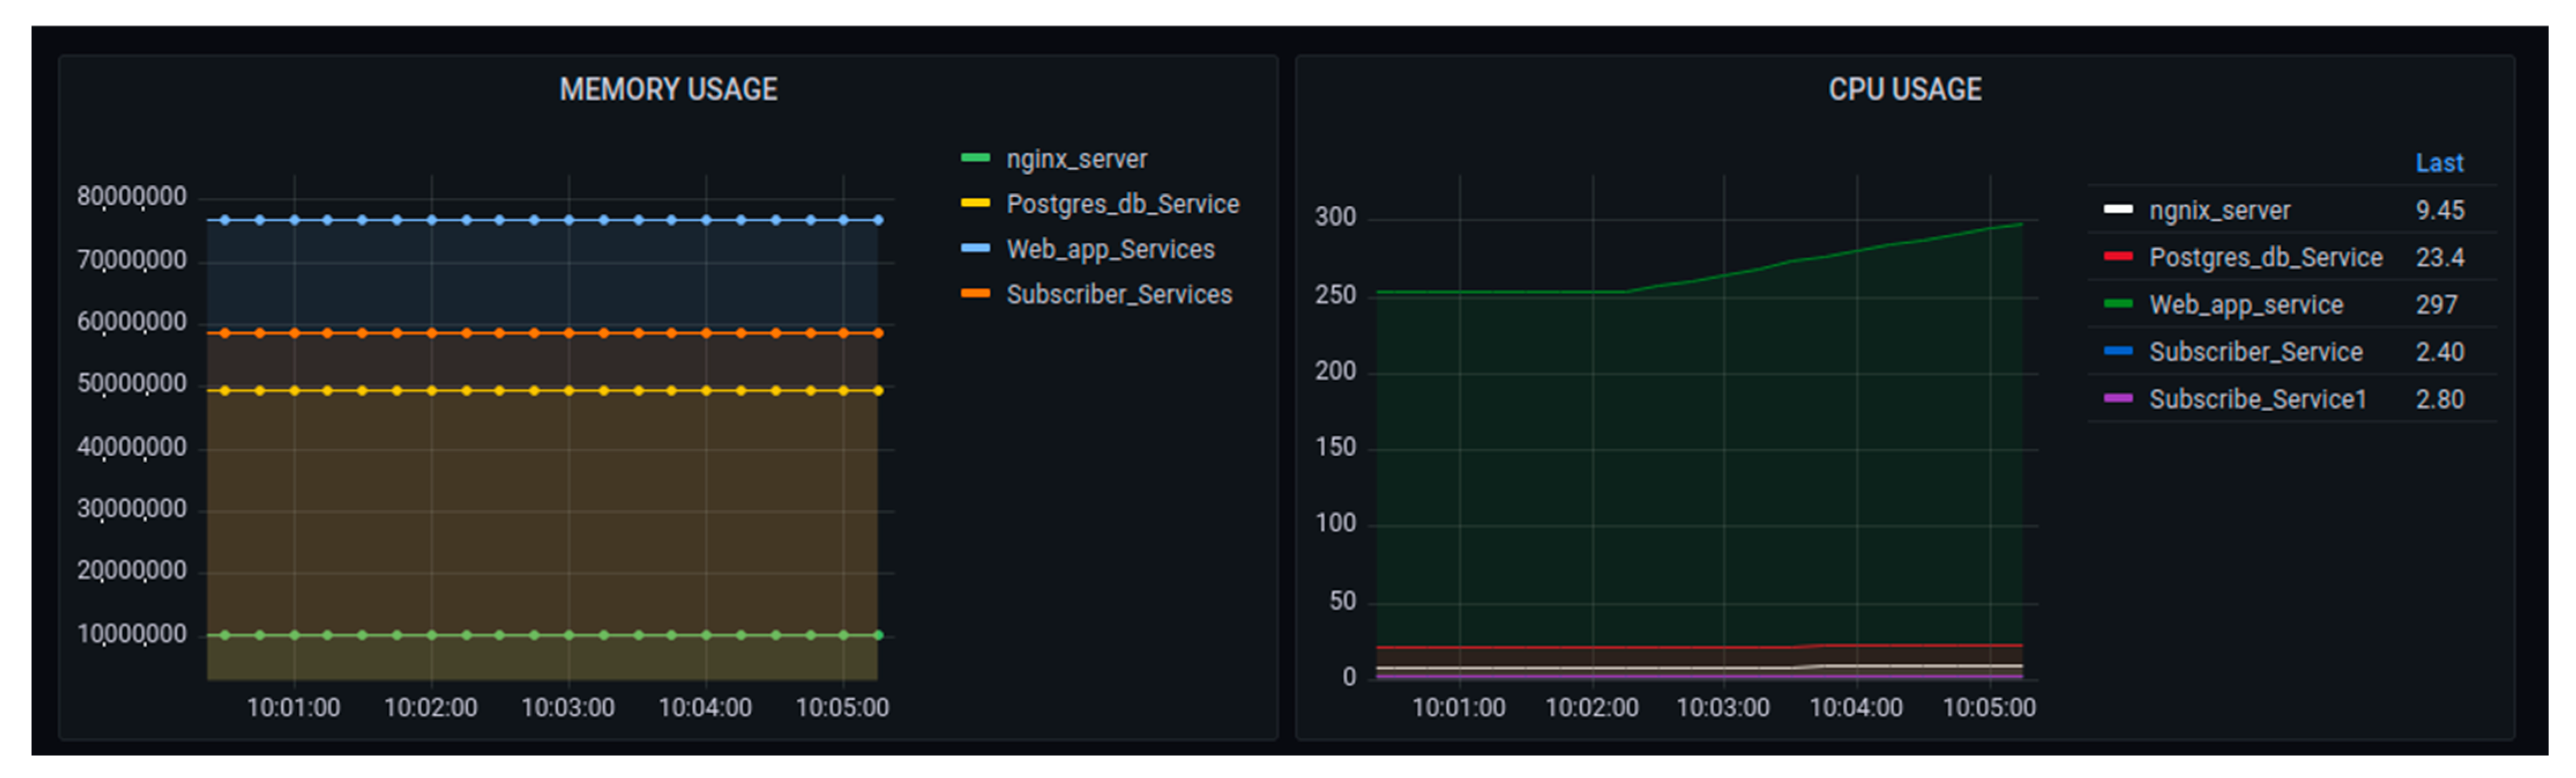Image resolution: width=2576 pixels, height=778 pixels.
Task: Toggle Web_app_Services series in Memory legend
Action: [1110, 249]
